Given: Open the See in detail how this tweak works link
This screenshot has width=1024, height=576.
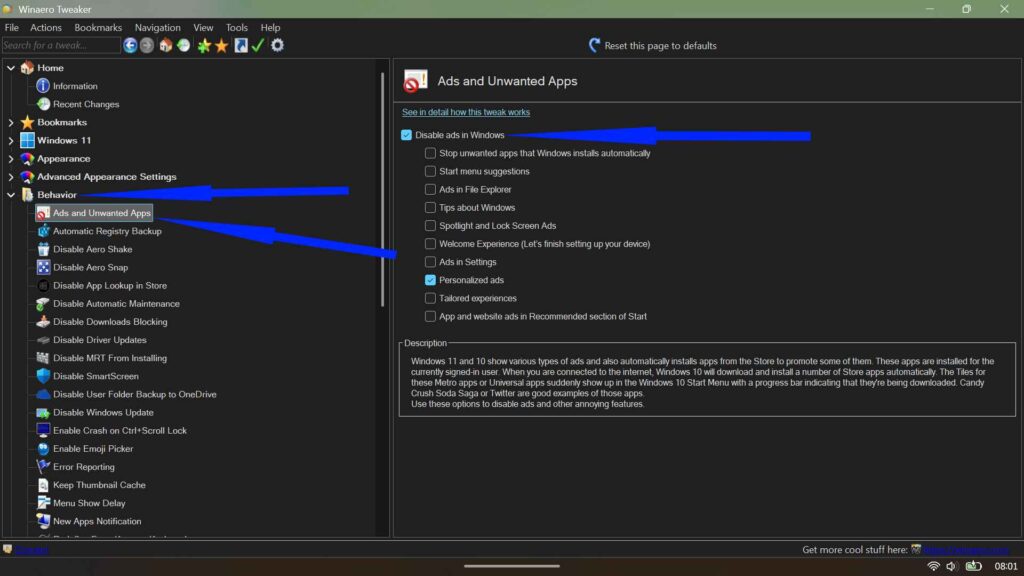Looking at the screenshot, I should 466,112.
